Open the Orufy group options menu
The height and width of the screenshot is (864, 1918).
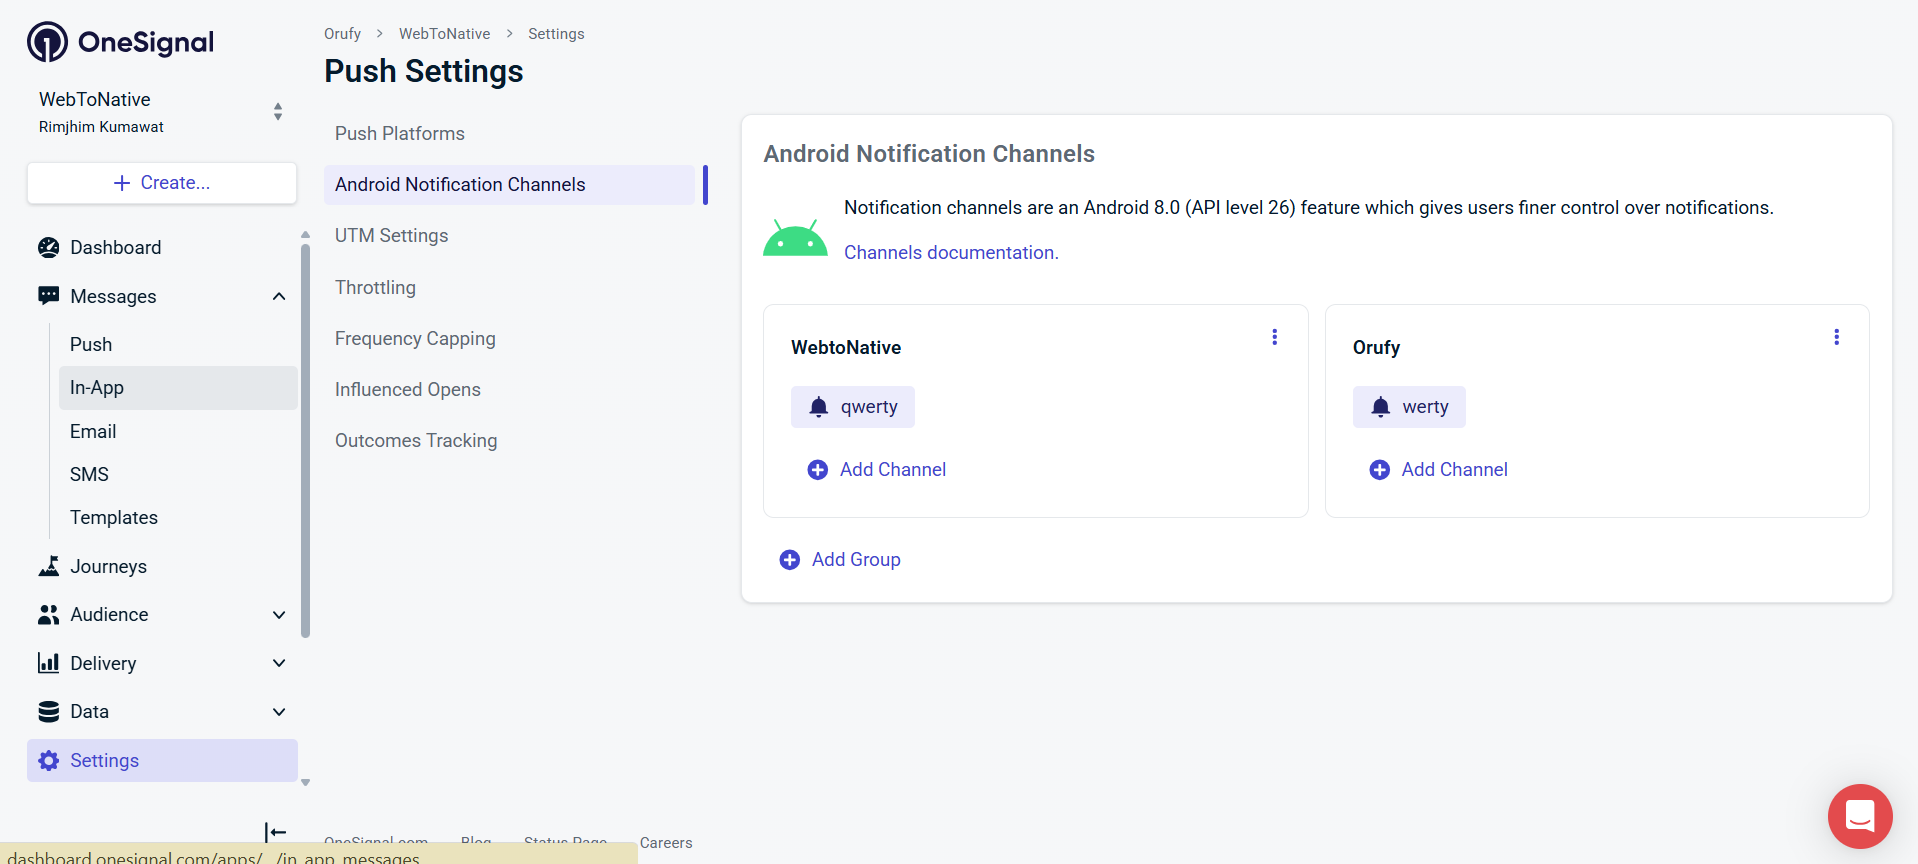click(x=1836, y=337)
